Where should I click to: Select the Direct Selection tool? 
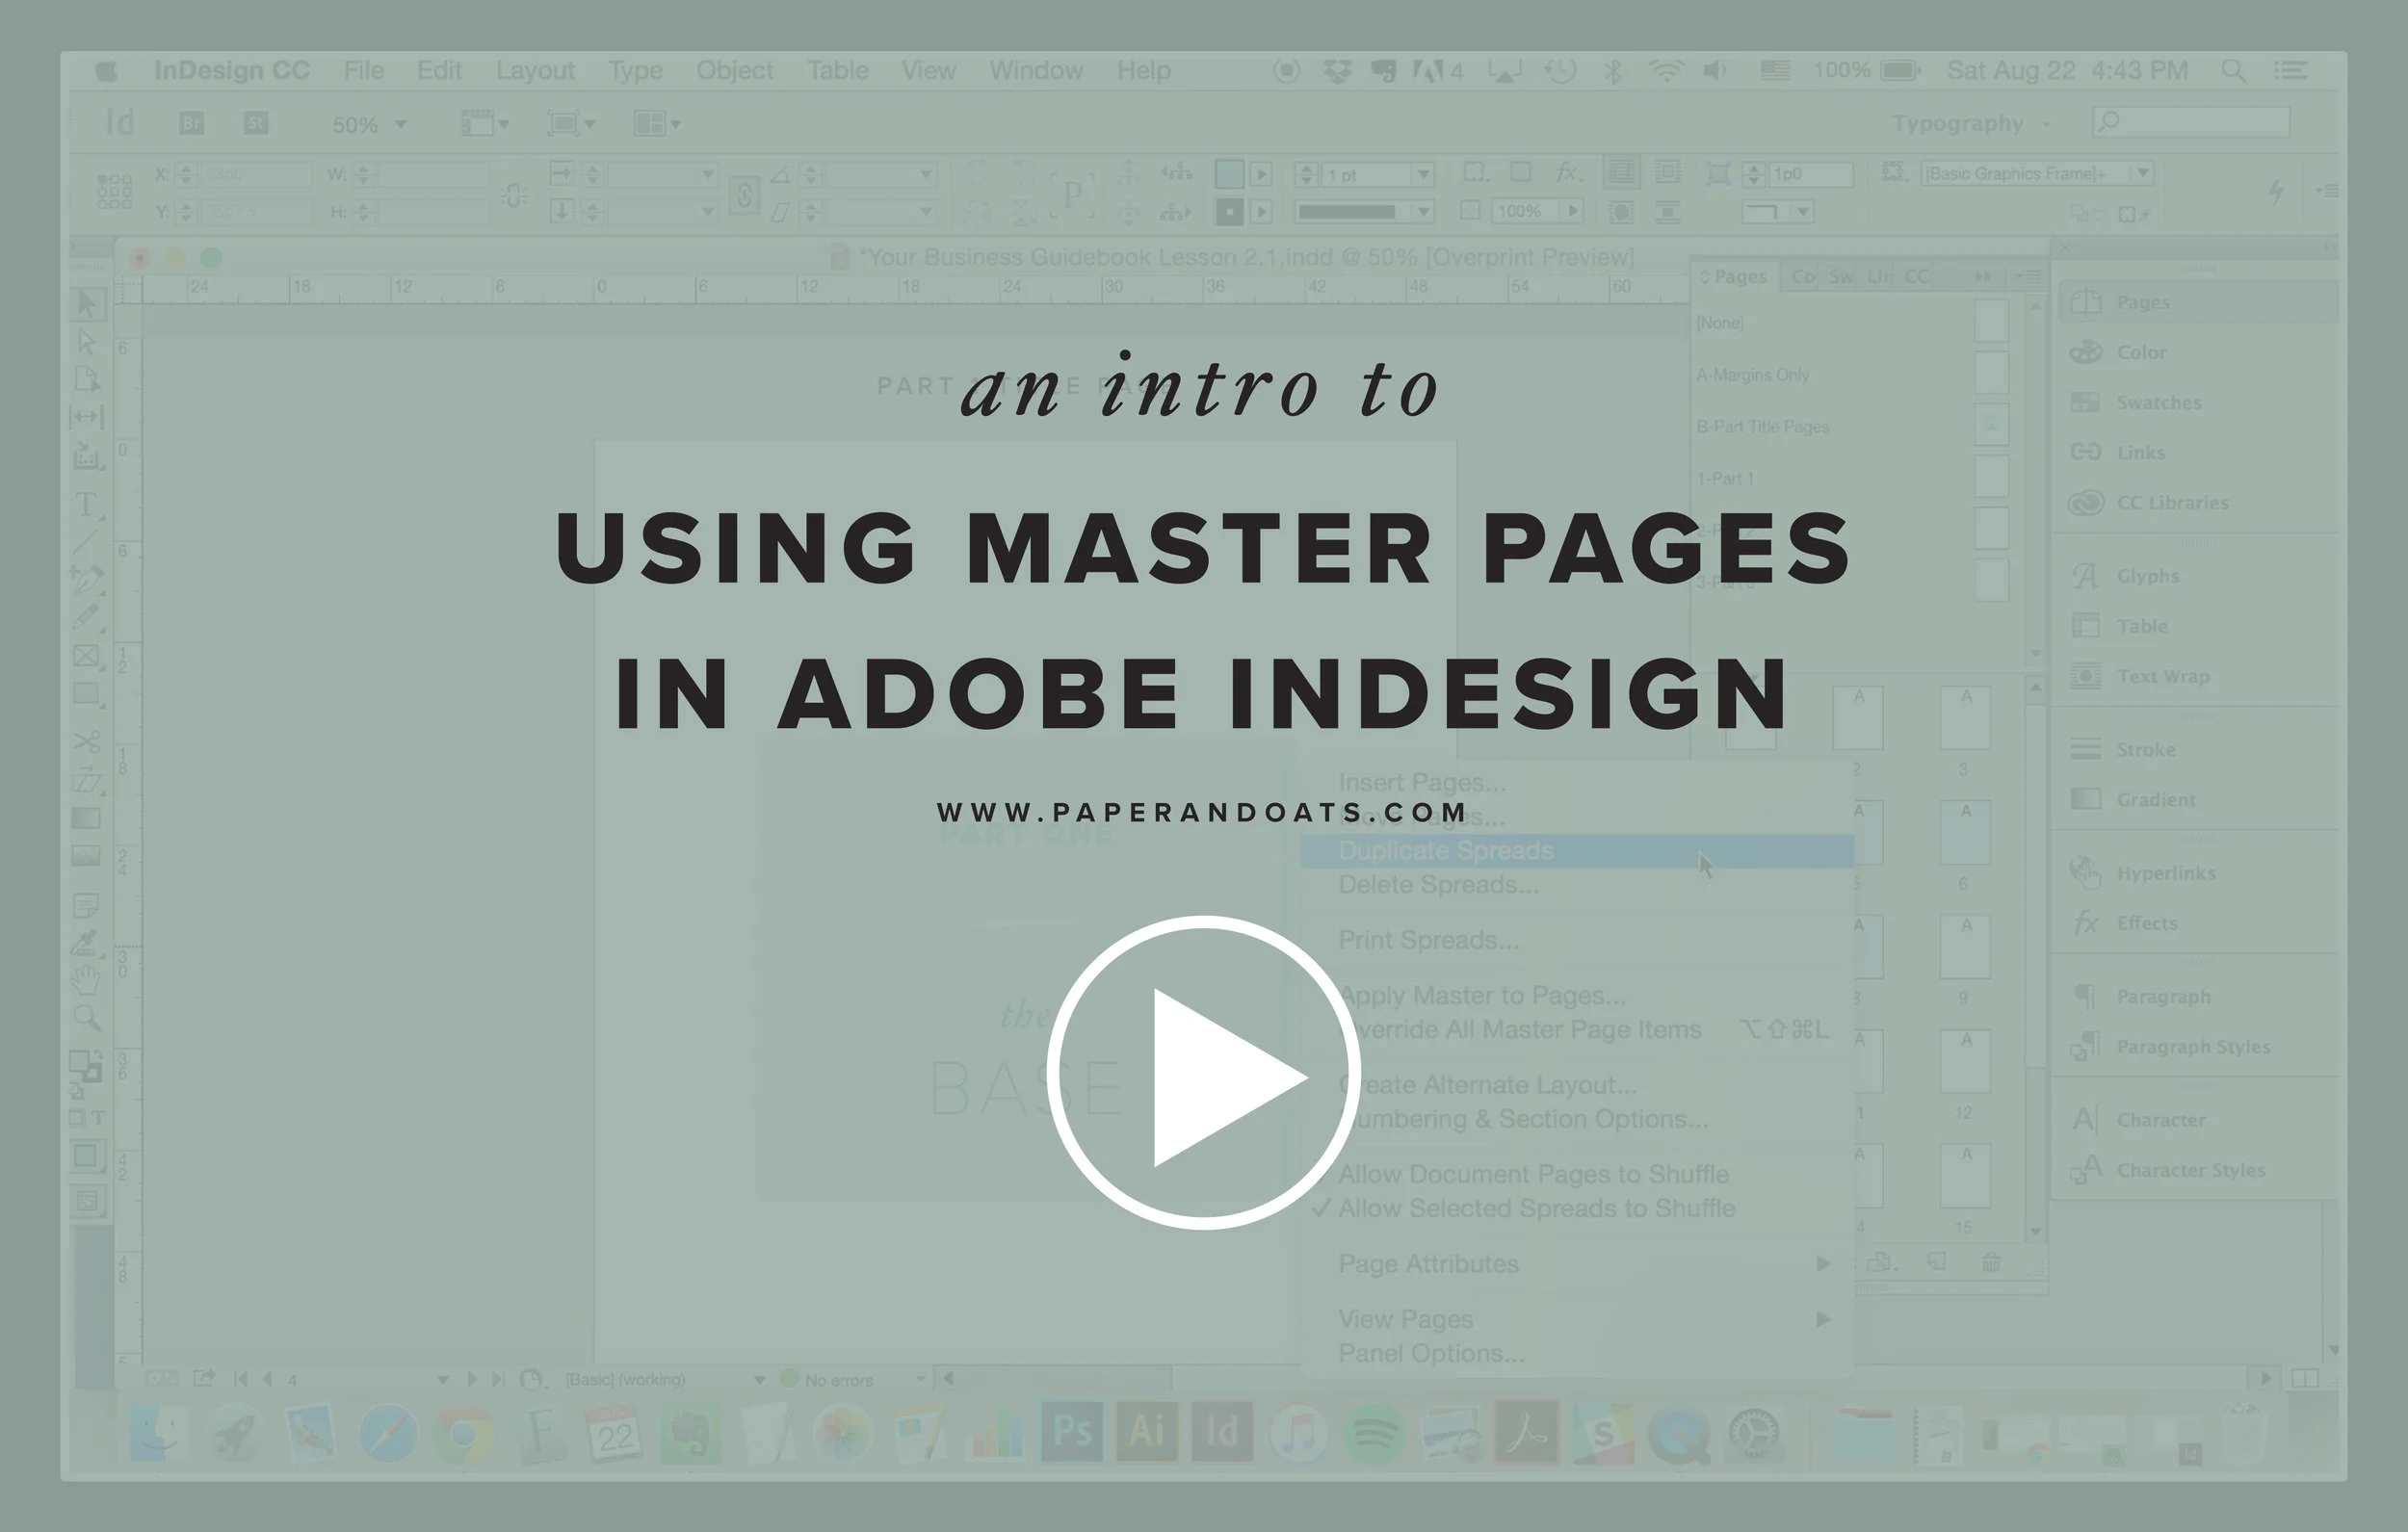[x=87, y=342]
